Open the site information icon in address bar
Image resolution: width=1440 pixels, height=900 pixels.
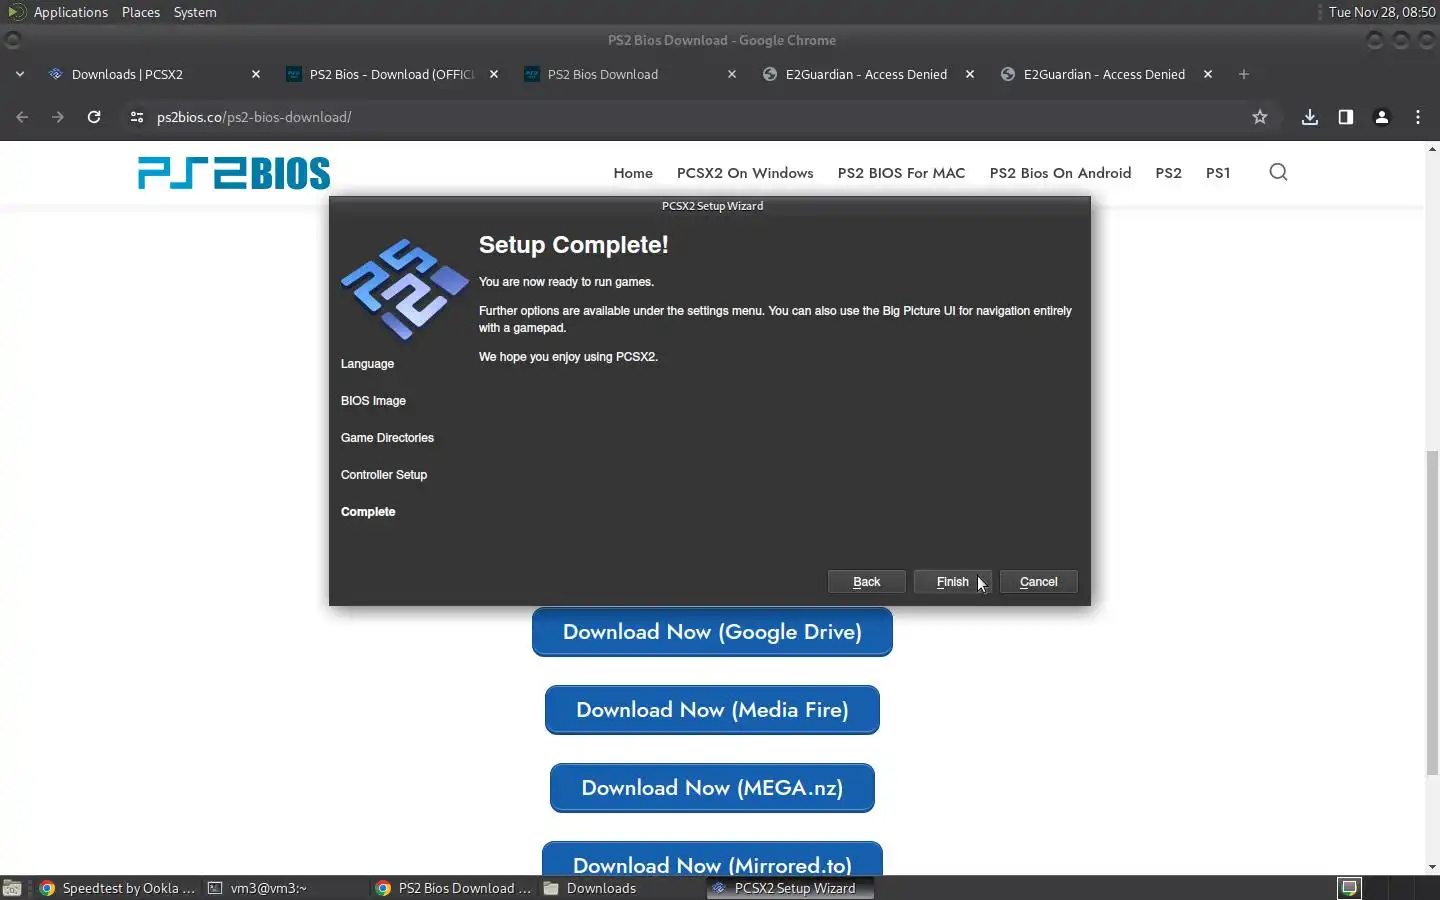point(137,117)
